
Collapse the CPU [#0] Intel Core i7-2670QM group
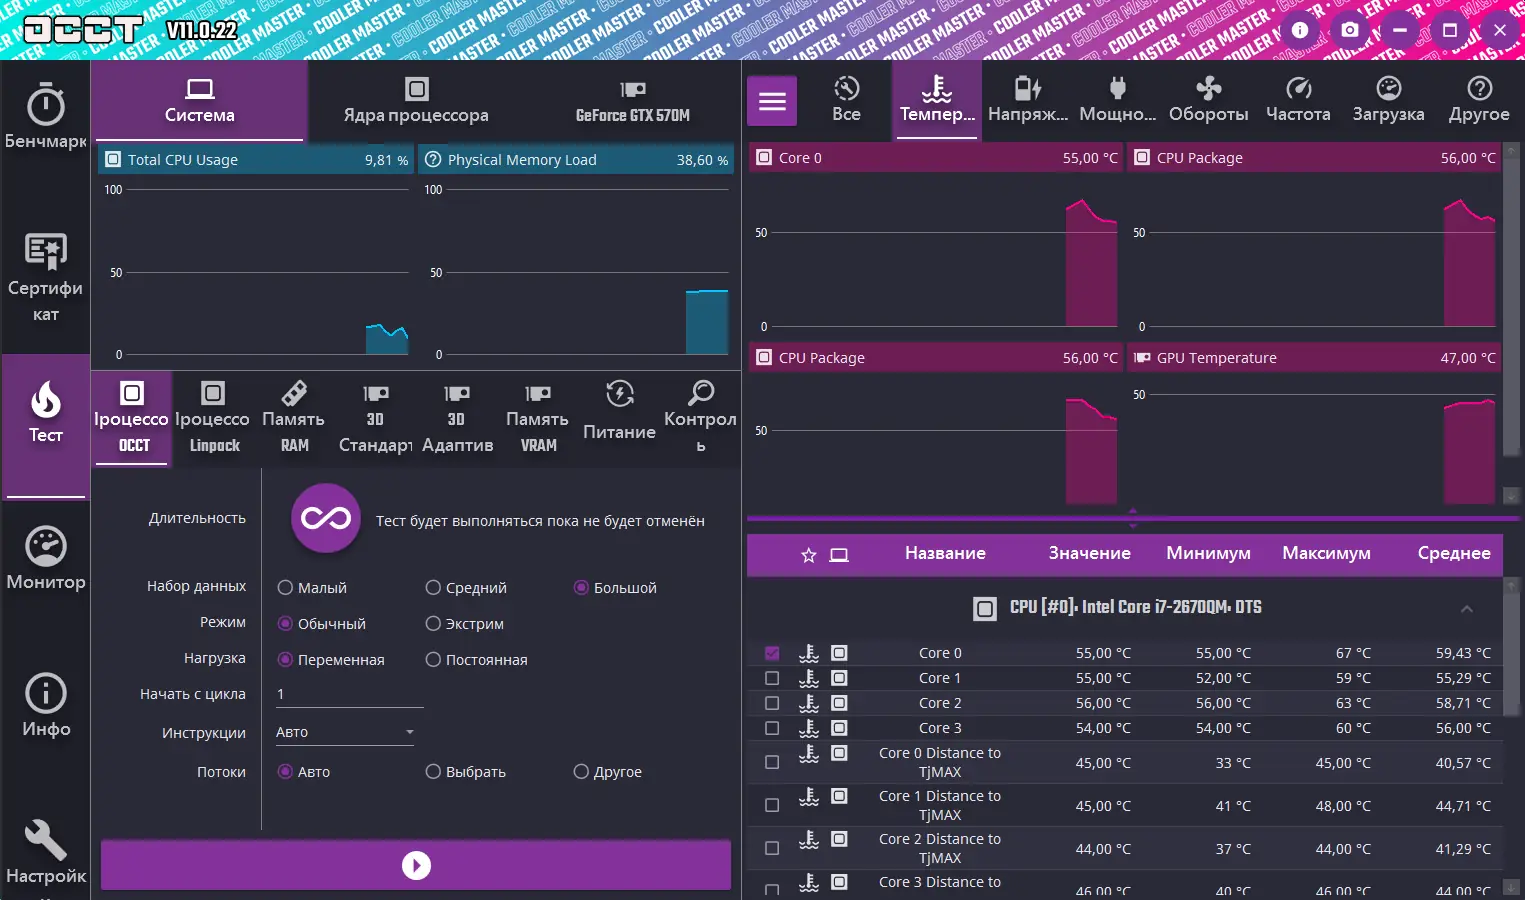[1467, 609]
